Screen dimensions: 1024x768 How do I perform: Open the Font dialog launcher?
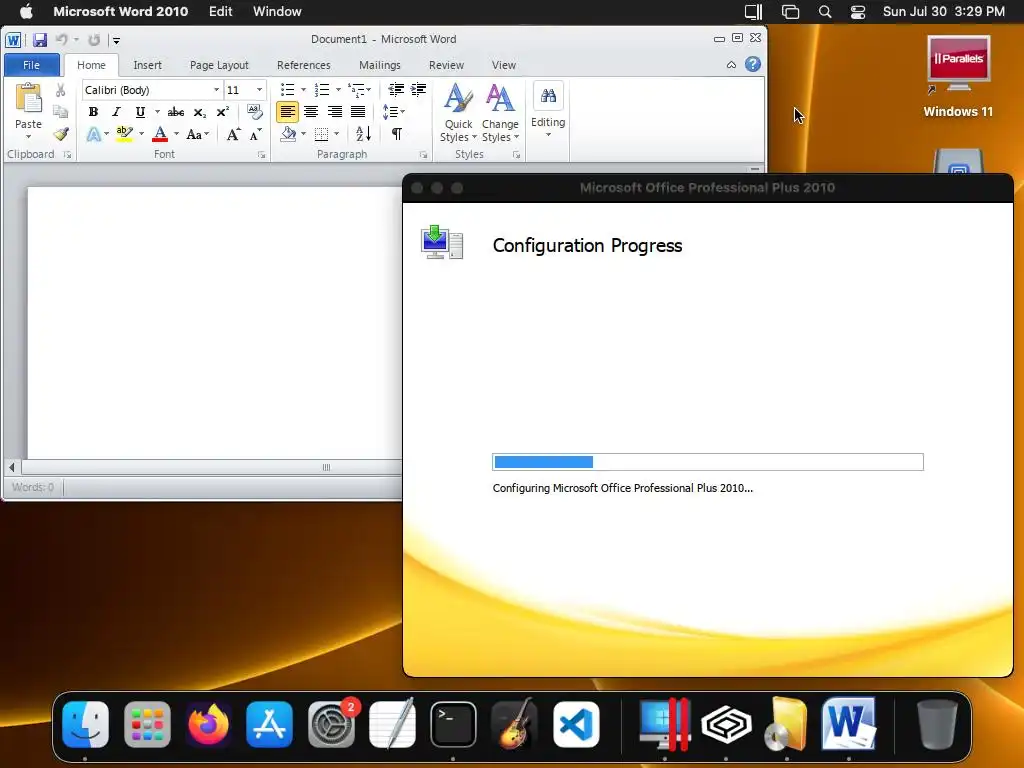262,155
